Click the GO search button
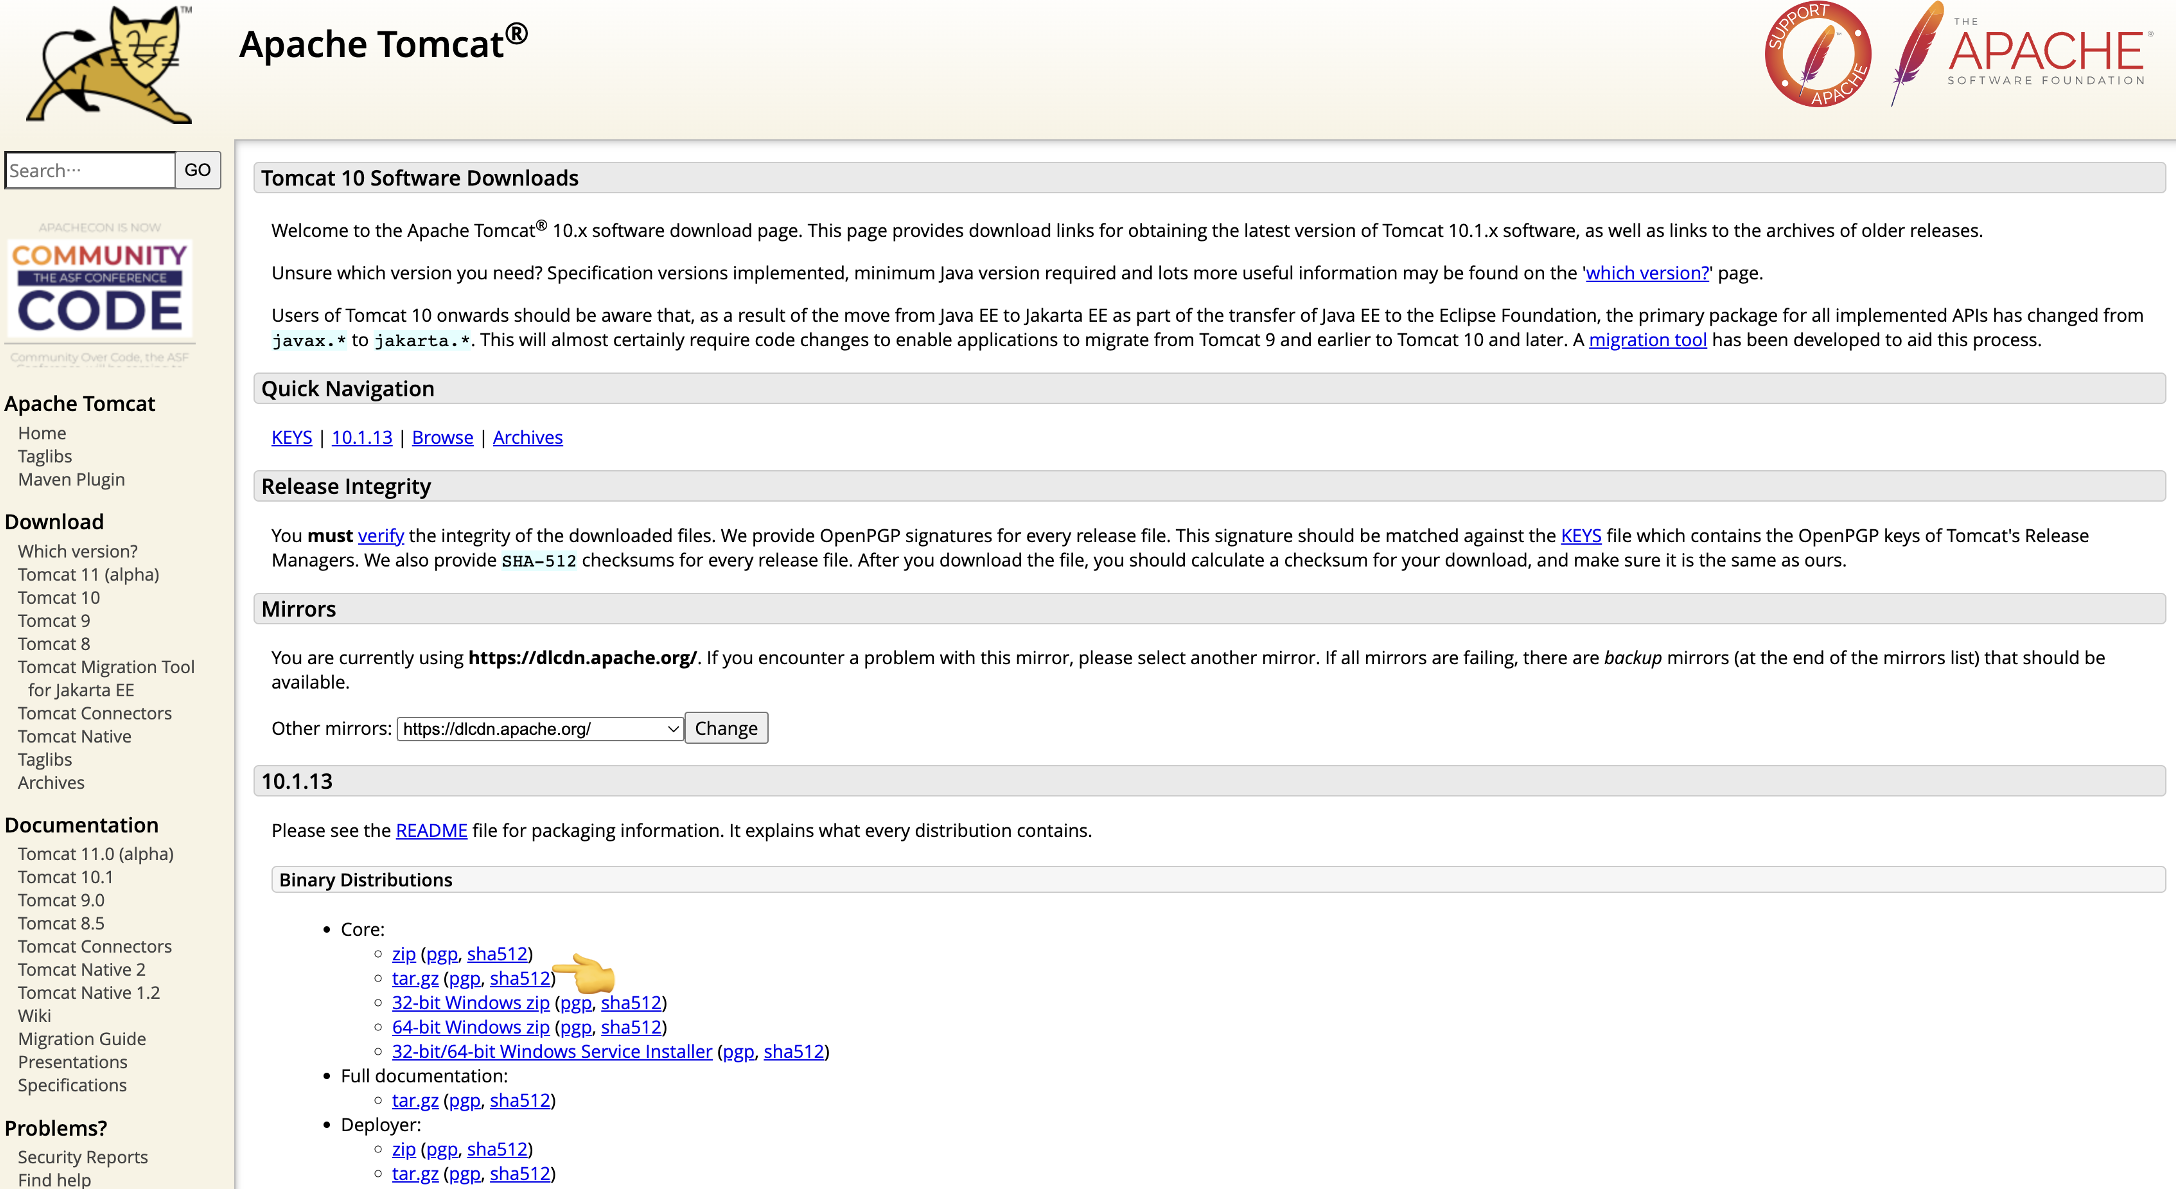The width and height of the screenshot is (2176, 1192). [x=198, y=170]
